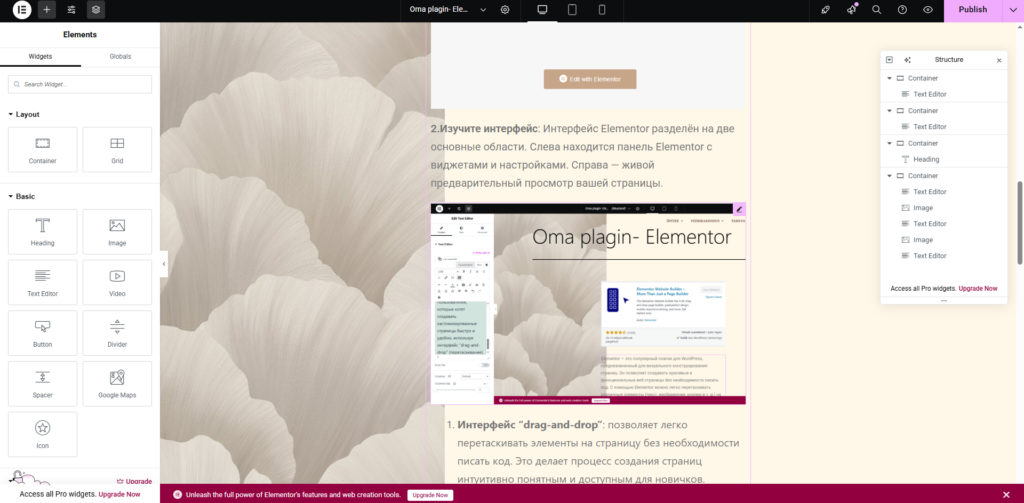
Task: Select the Container widget
Action: (42, 150)
